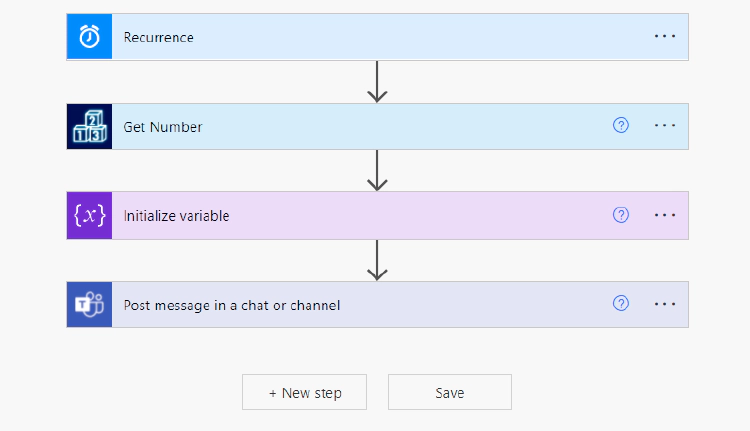The image size is (750, 431).
Task: Save the flow with the Save button
Action: click(x=450, y=392)
